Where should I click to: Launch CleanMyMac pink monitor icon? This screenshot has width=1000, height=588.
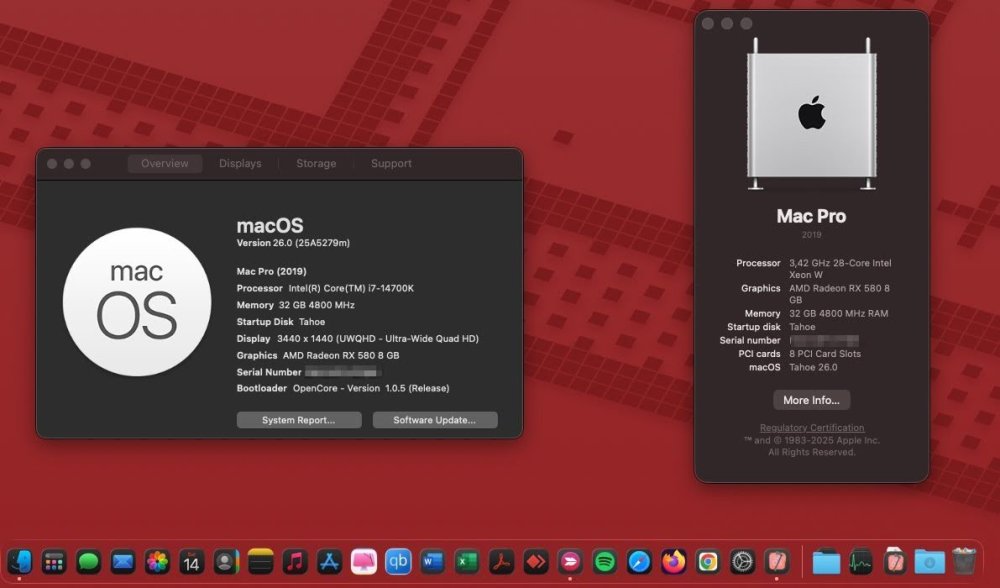(364, 562)
